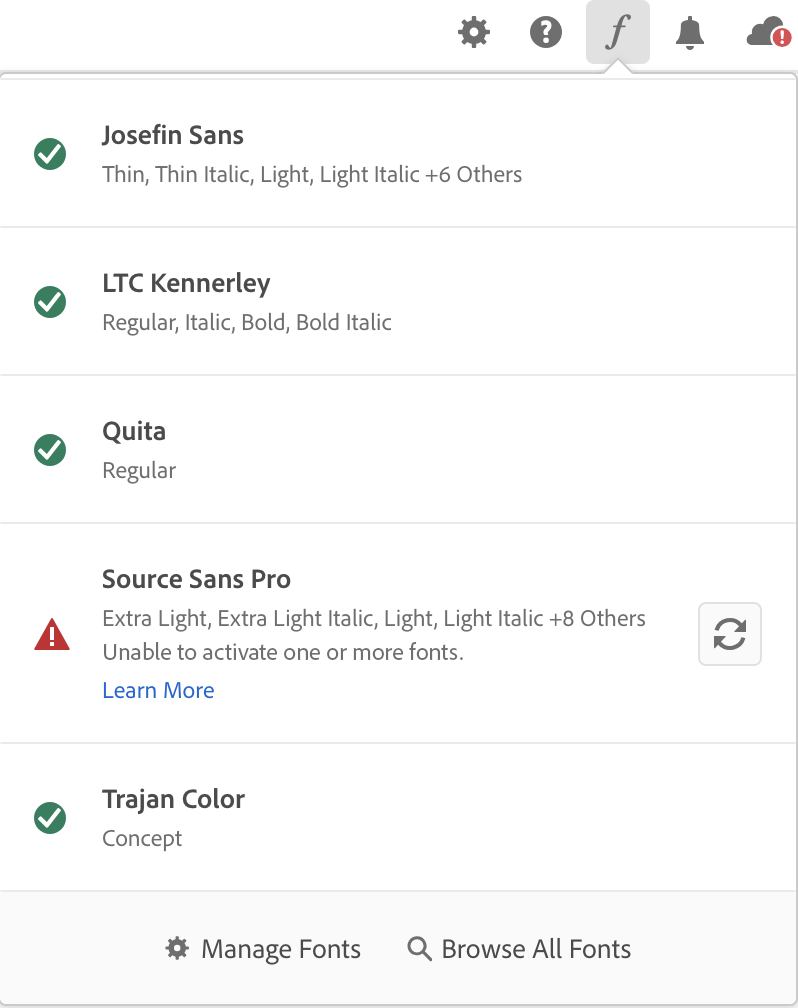798x1008 pixels.
Task: Retry activating Source Sans Pro fonts
Action: 730,634
